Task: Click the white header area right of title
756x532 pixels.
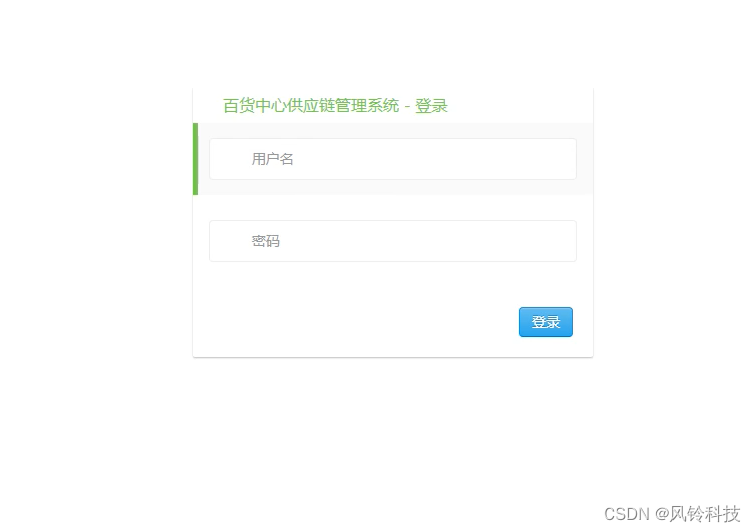Action: pos(521,106)
